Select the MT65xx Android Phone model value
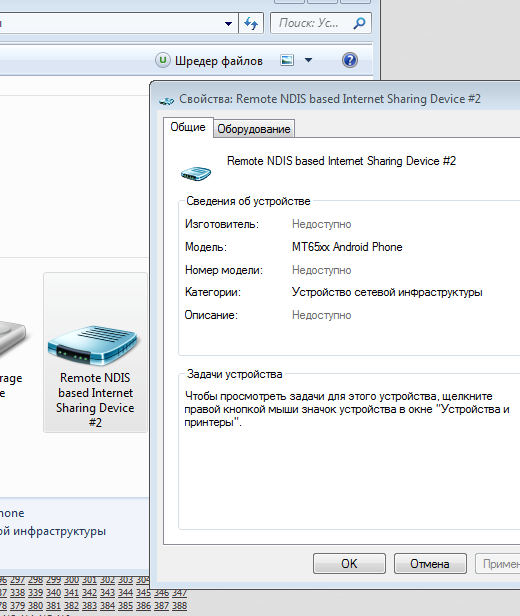The width and height of the screenshot is (520, 616). (347, 247)
